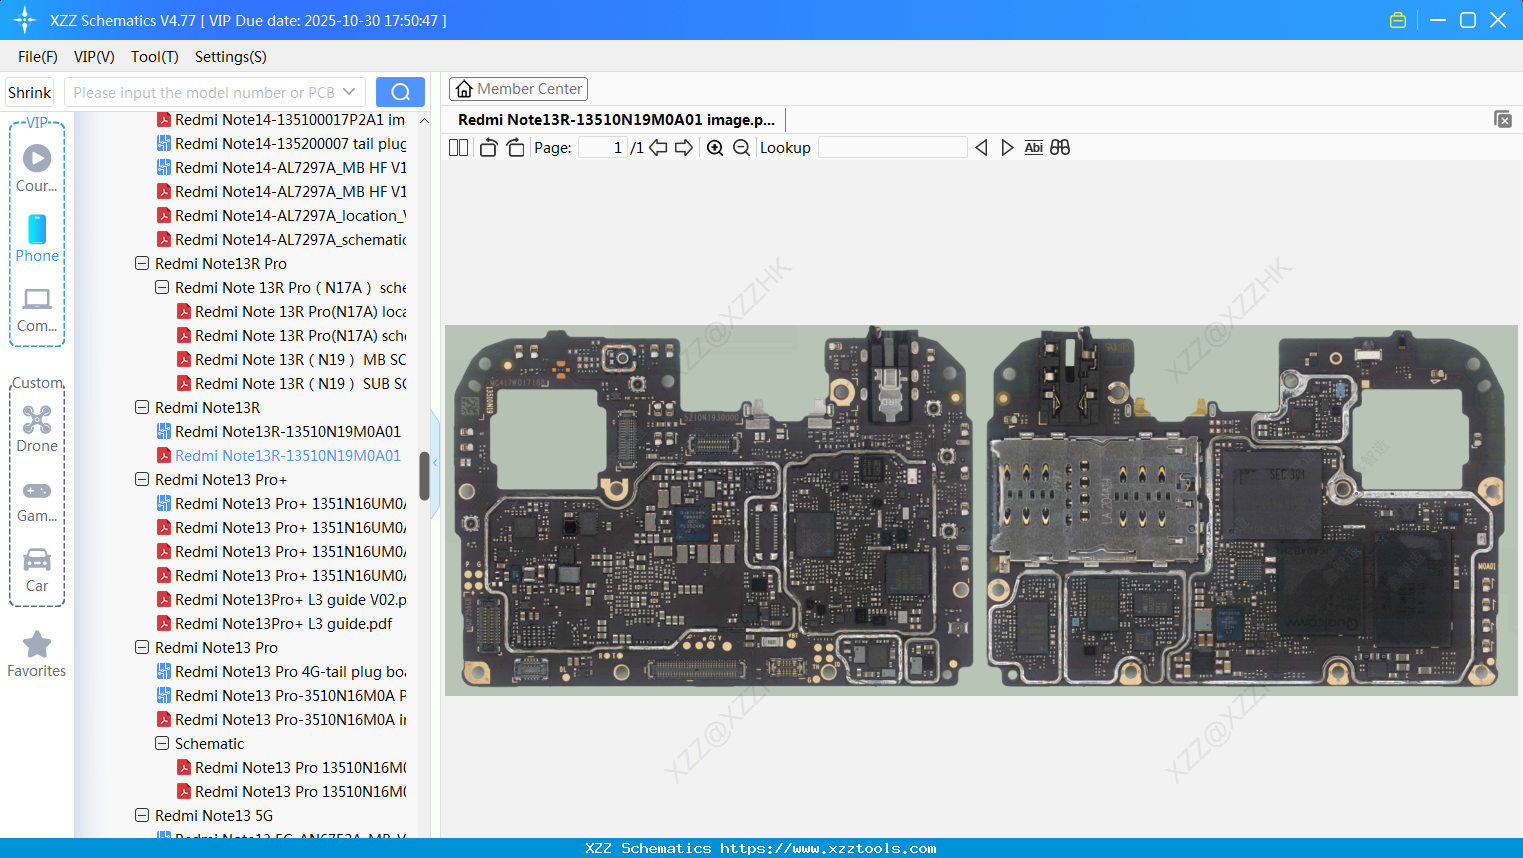Click the Lookup text input field

coord(892,148)
